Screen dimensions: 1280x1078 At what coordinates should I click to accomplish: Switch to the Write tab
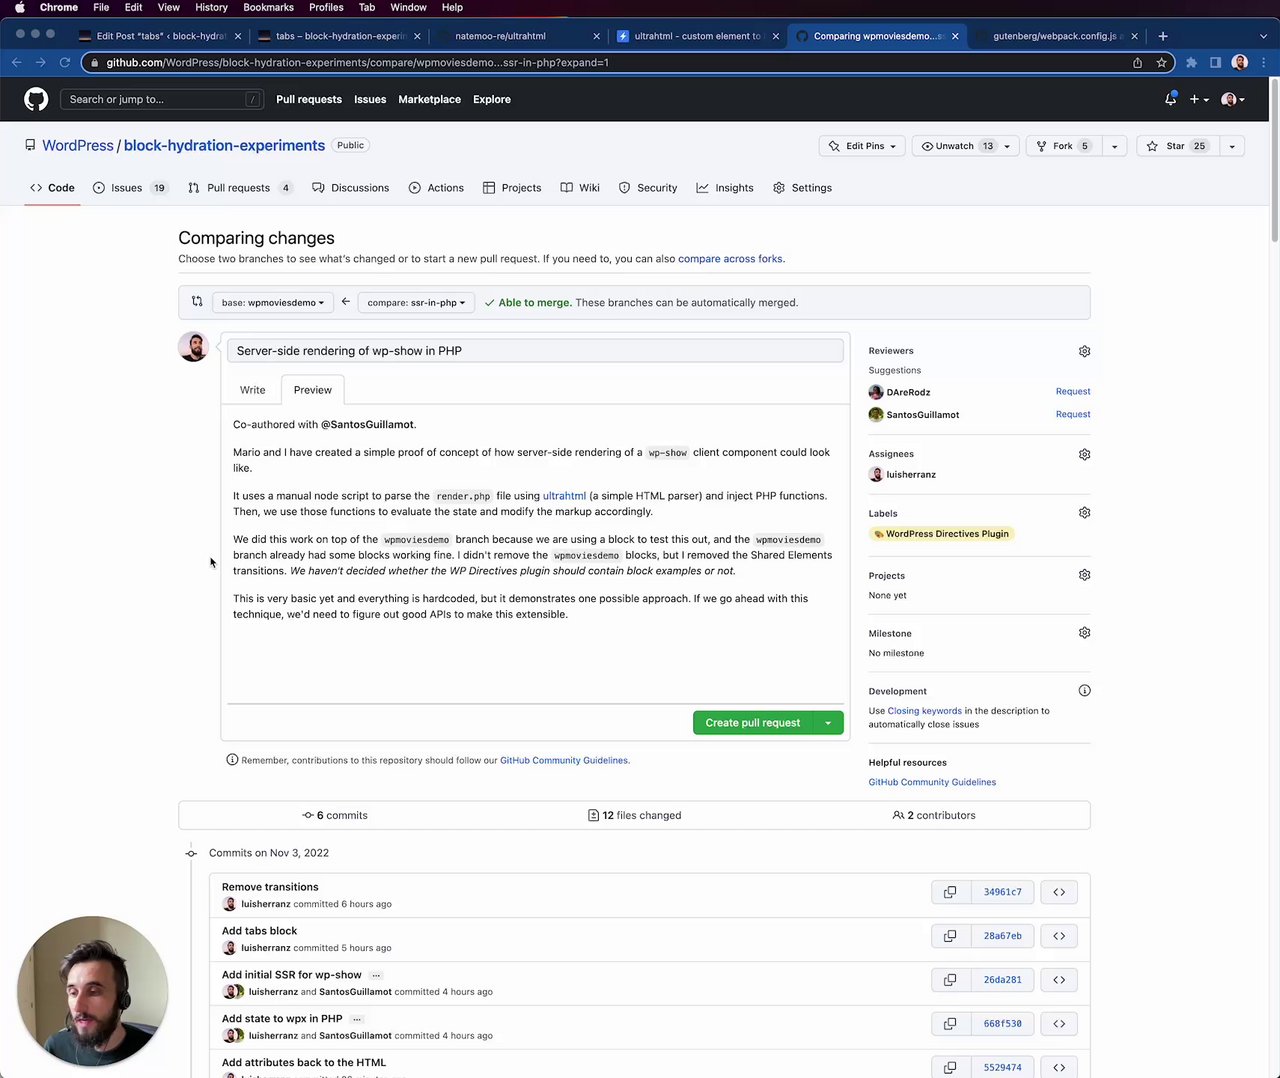252,390
